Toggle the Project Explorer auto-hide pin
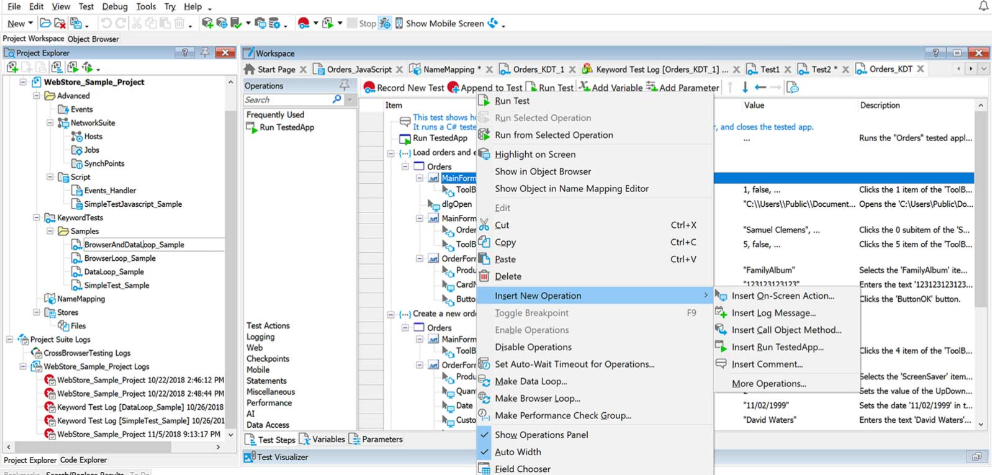992x475 pixels. coord(205,52)
